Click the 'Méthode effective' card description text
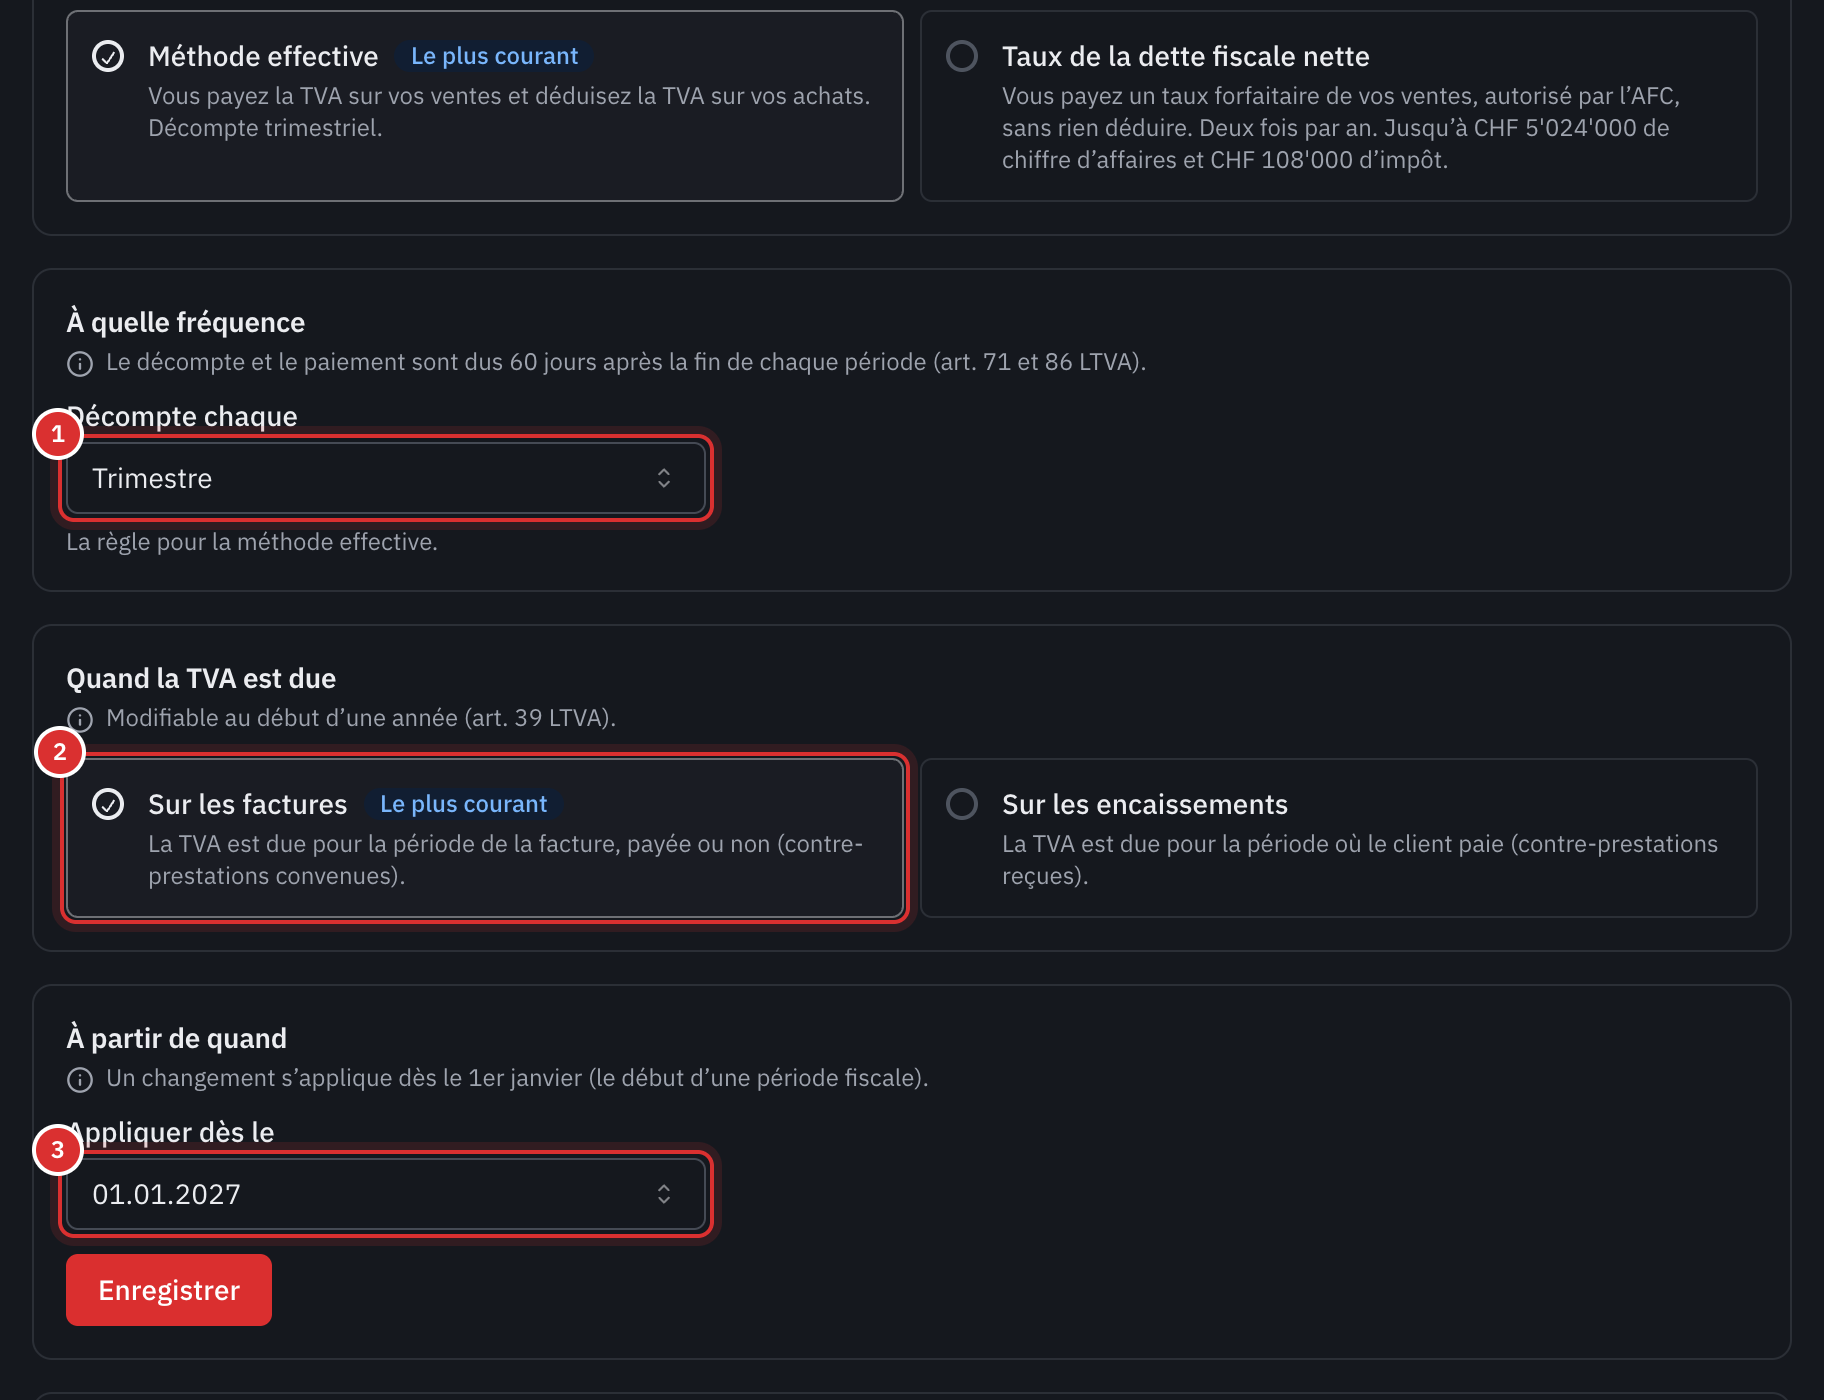This screenshot has height=1400, width=1824. pos(509,112)
